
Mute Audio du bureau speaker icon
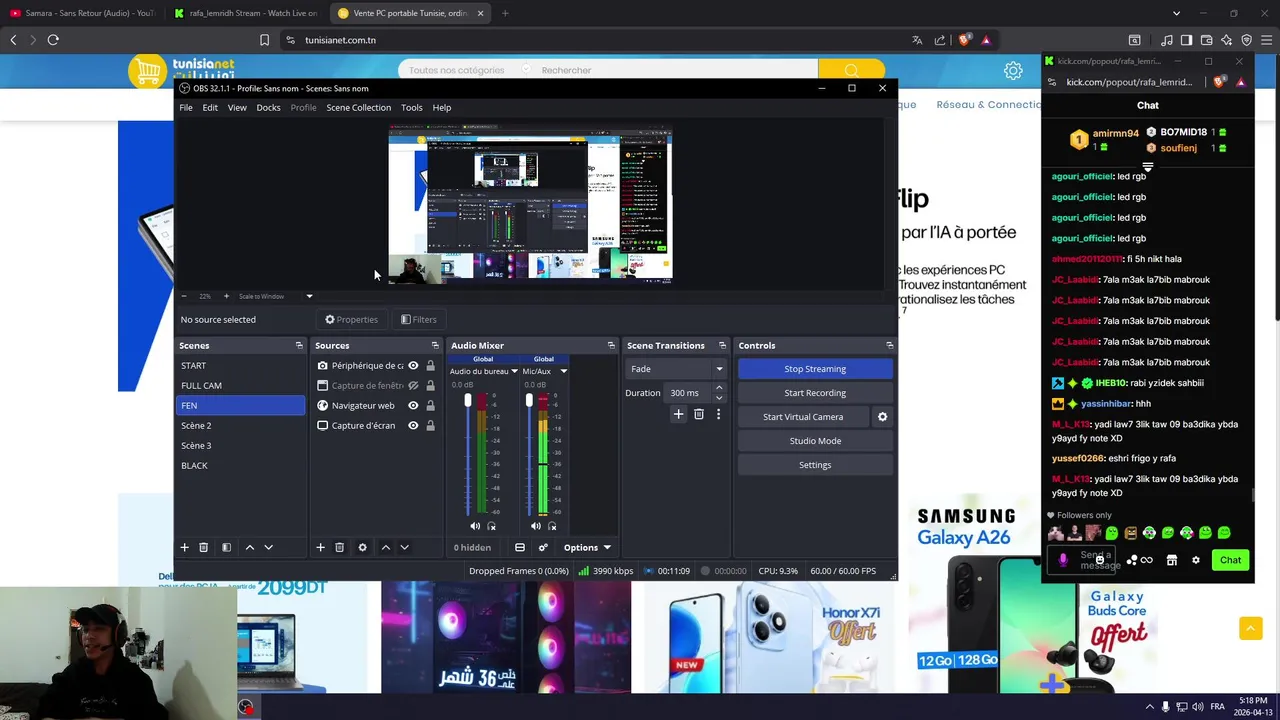click(x=475, y=526)
